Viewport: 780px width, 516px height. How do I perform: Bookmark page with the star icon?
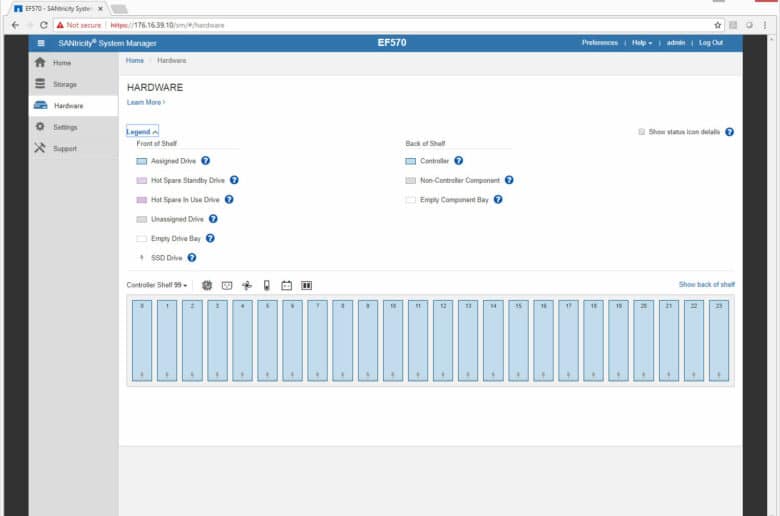(x=717, y=25)
